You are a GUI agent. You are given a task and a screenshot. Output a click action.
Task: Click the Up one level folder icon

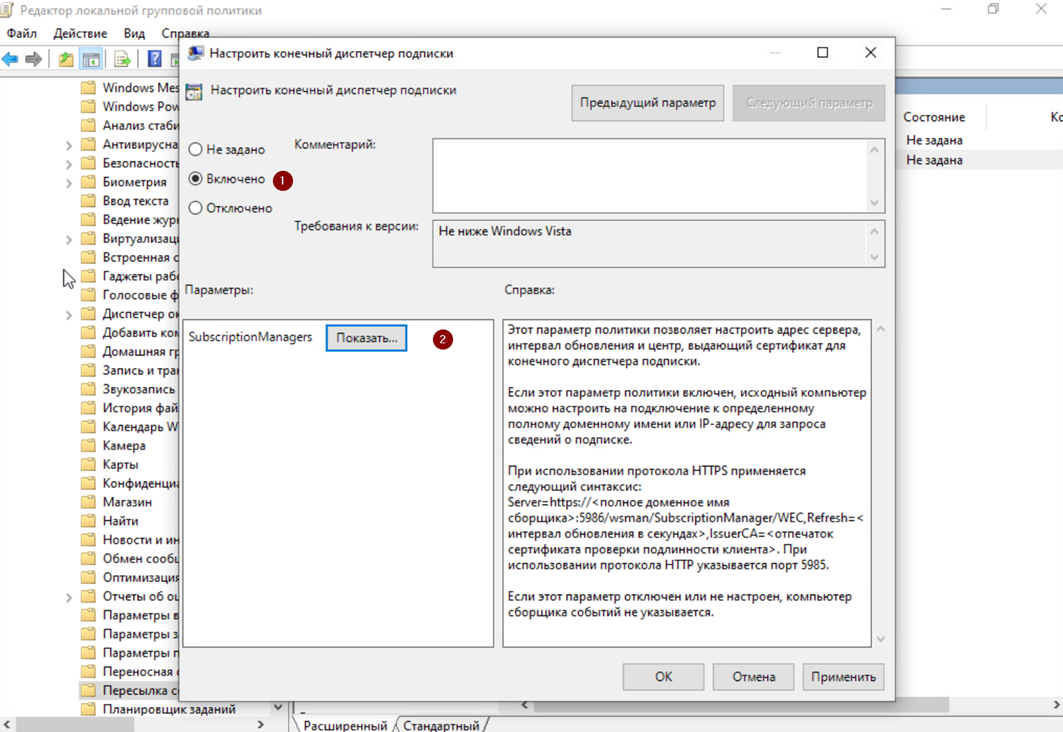[x=66, y=59]
